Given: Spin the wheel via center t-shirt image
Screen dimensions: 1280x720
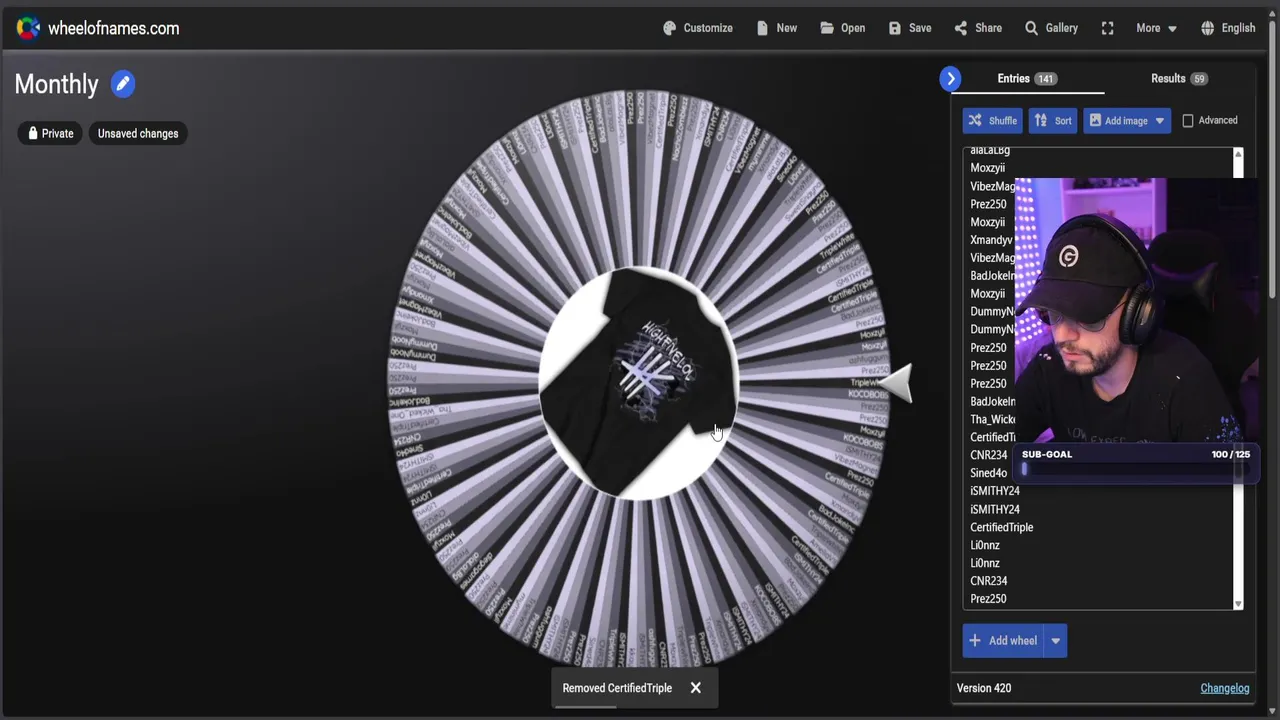Looking at the screenshot, I should pos(639,382).
